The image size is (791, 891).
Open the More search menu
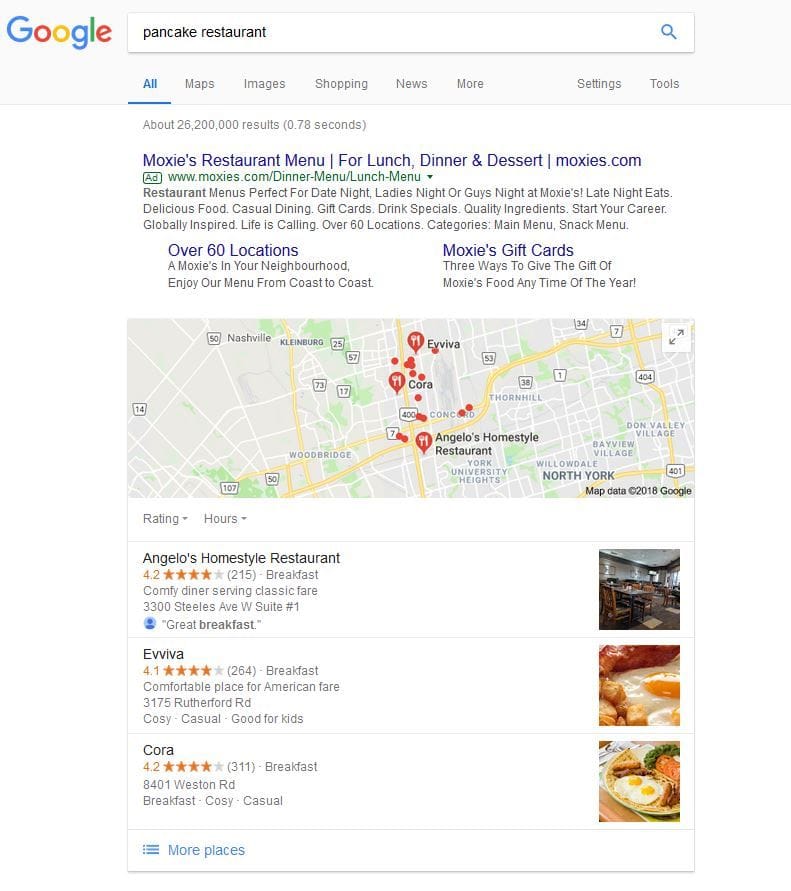tap(470, 84)
